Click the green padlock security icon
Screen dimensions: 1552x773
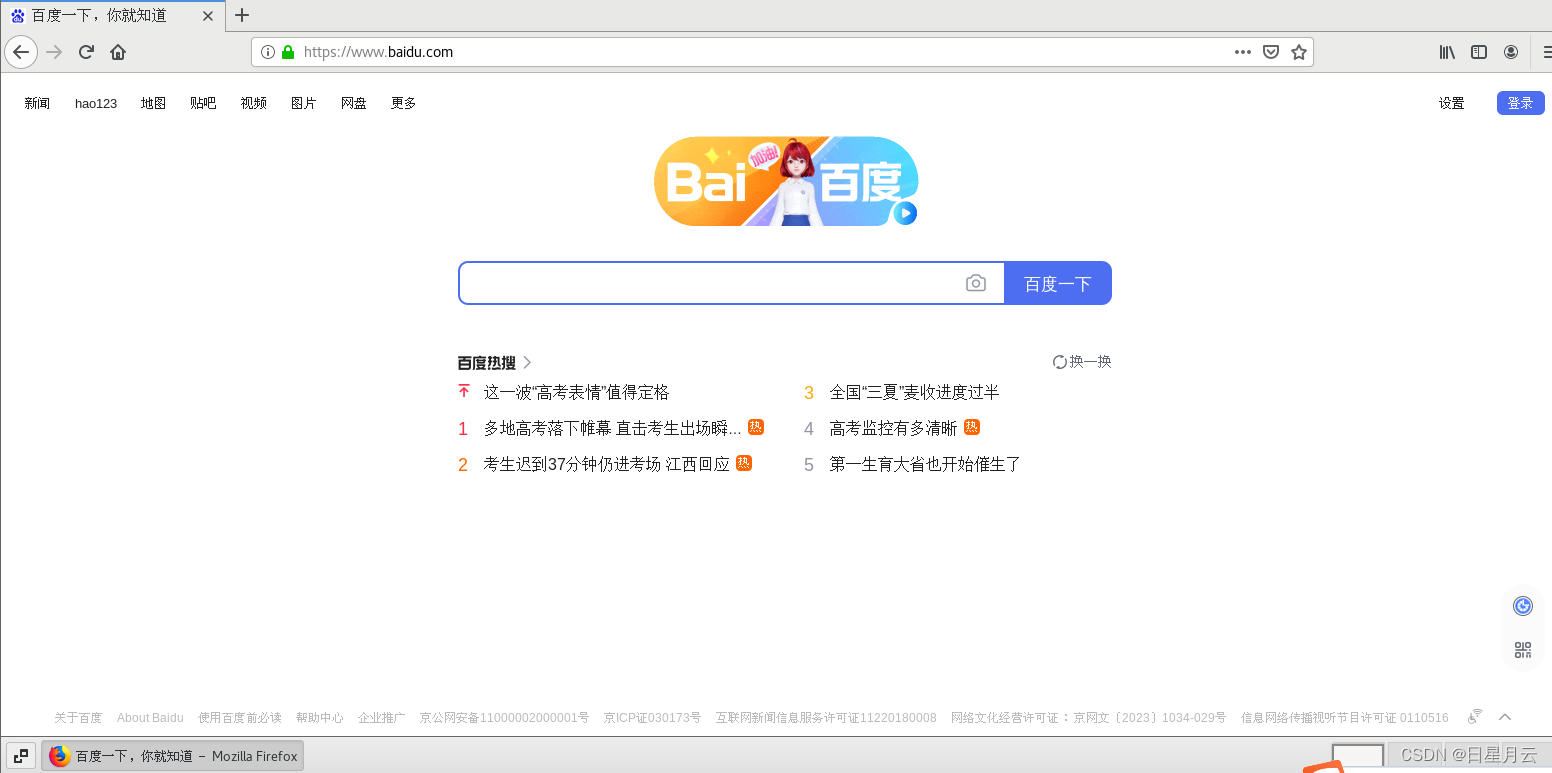[288, 52]
